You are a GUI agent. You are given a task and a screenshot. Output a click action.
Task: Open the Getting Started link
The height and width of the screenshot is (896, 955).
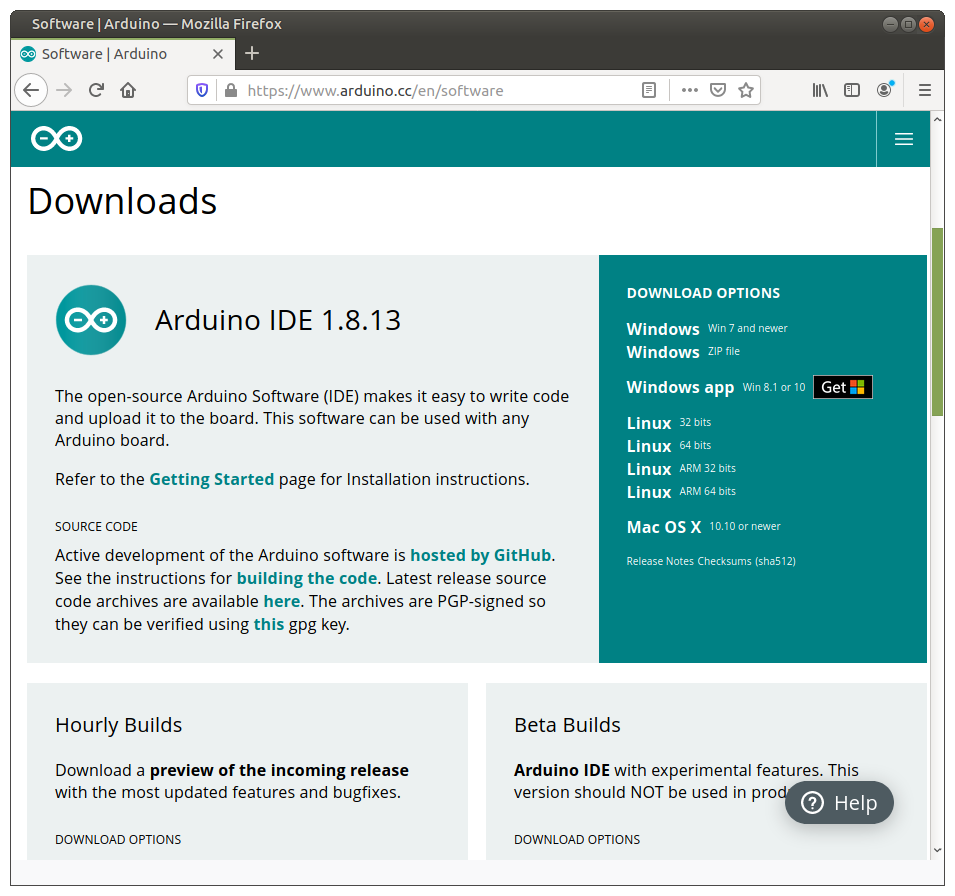click(211, 479)
